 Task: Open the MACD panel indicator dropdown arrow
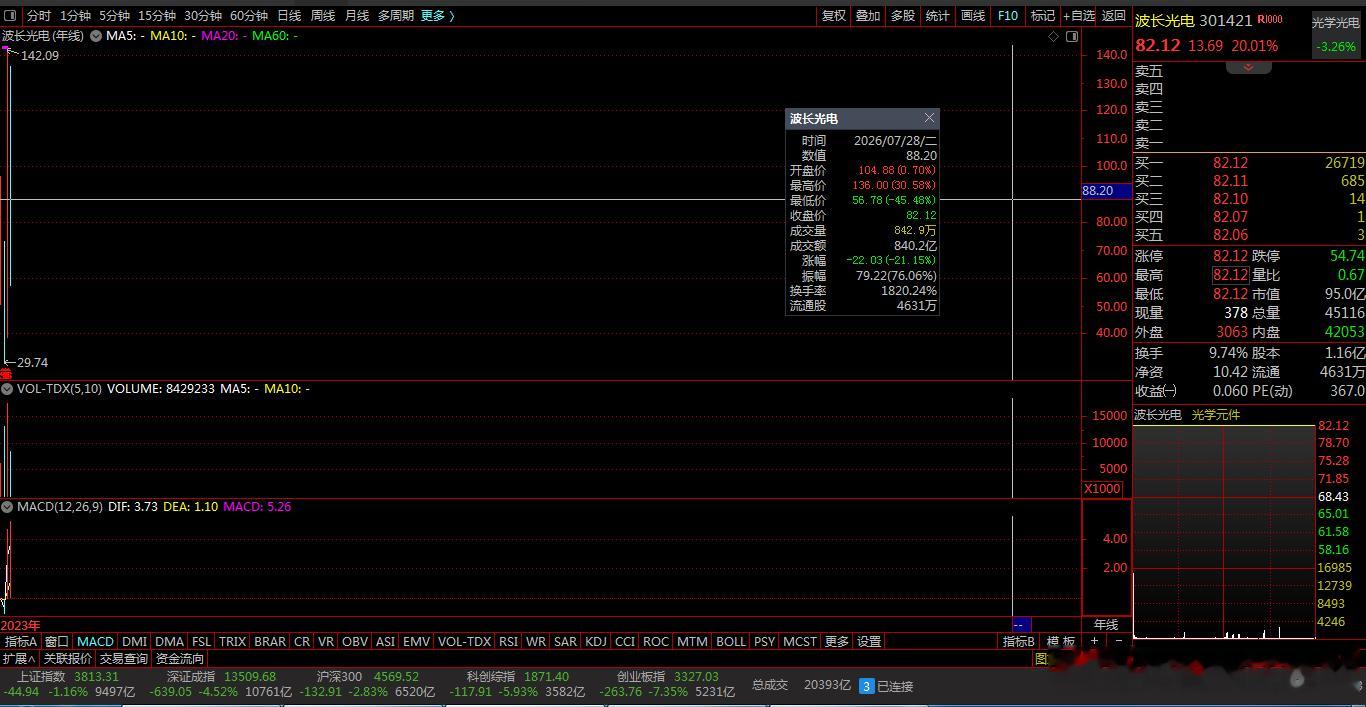[x=7, y=507]
